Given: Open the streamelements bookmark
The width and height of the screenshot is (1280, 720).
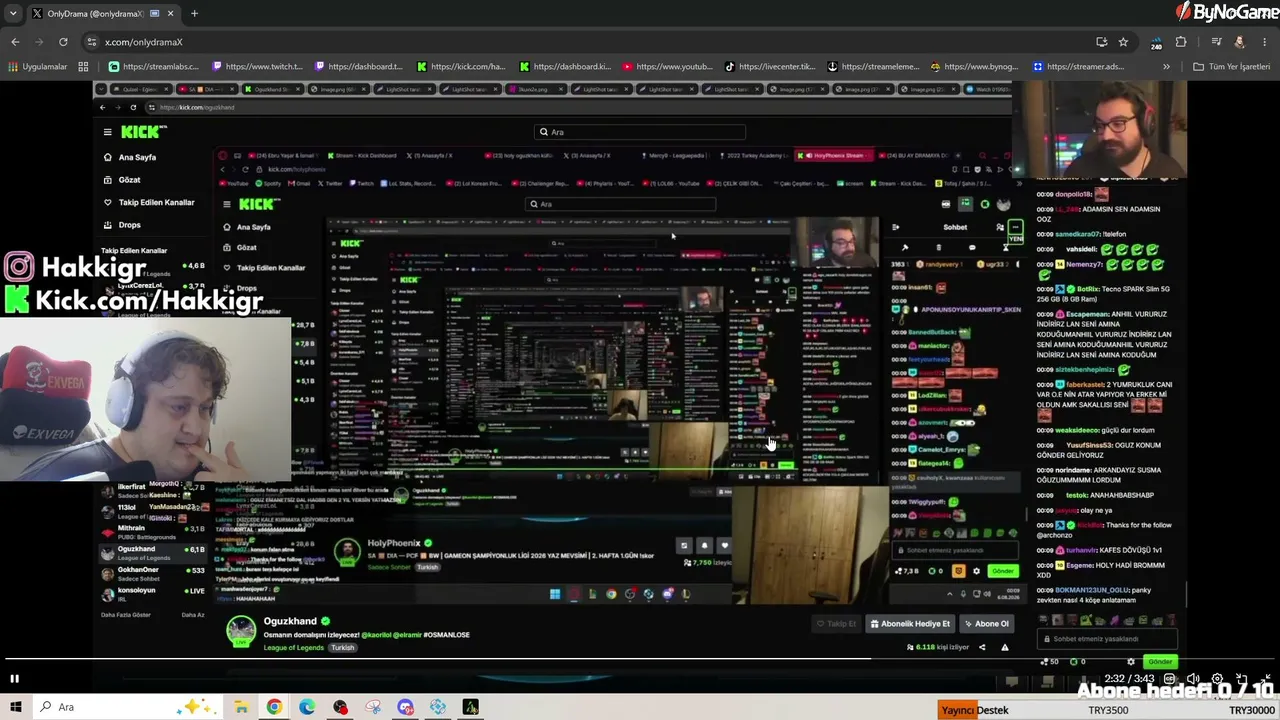Looking at the screenshot, I should point(873,67).
